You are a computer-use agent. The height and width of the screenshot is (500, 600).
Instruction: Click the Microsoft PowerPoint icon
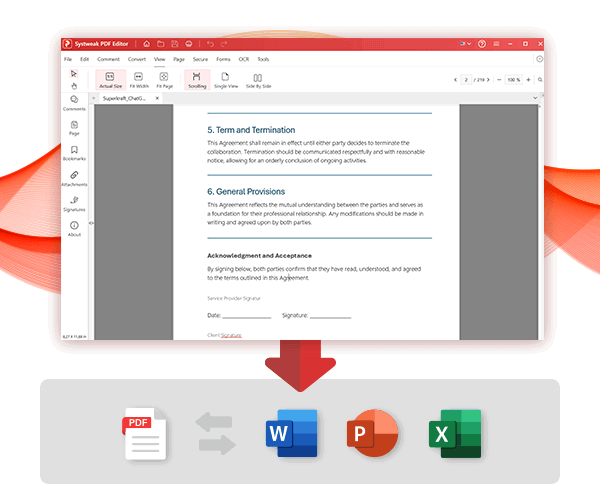tap(372, 433)
